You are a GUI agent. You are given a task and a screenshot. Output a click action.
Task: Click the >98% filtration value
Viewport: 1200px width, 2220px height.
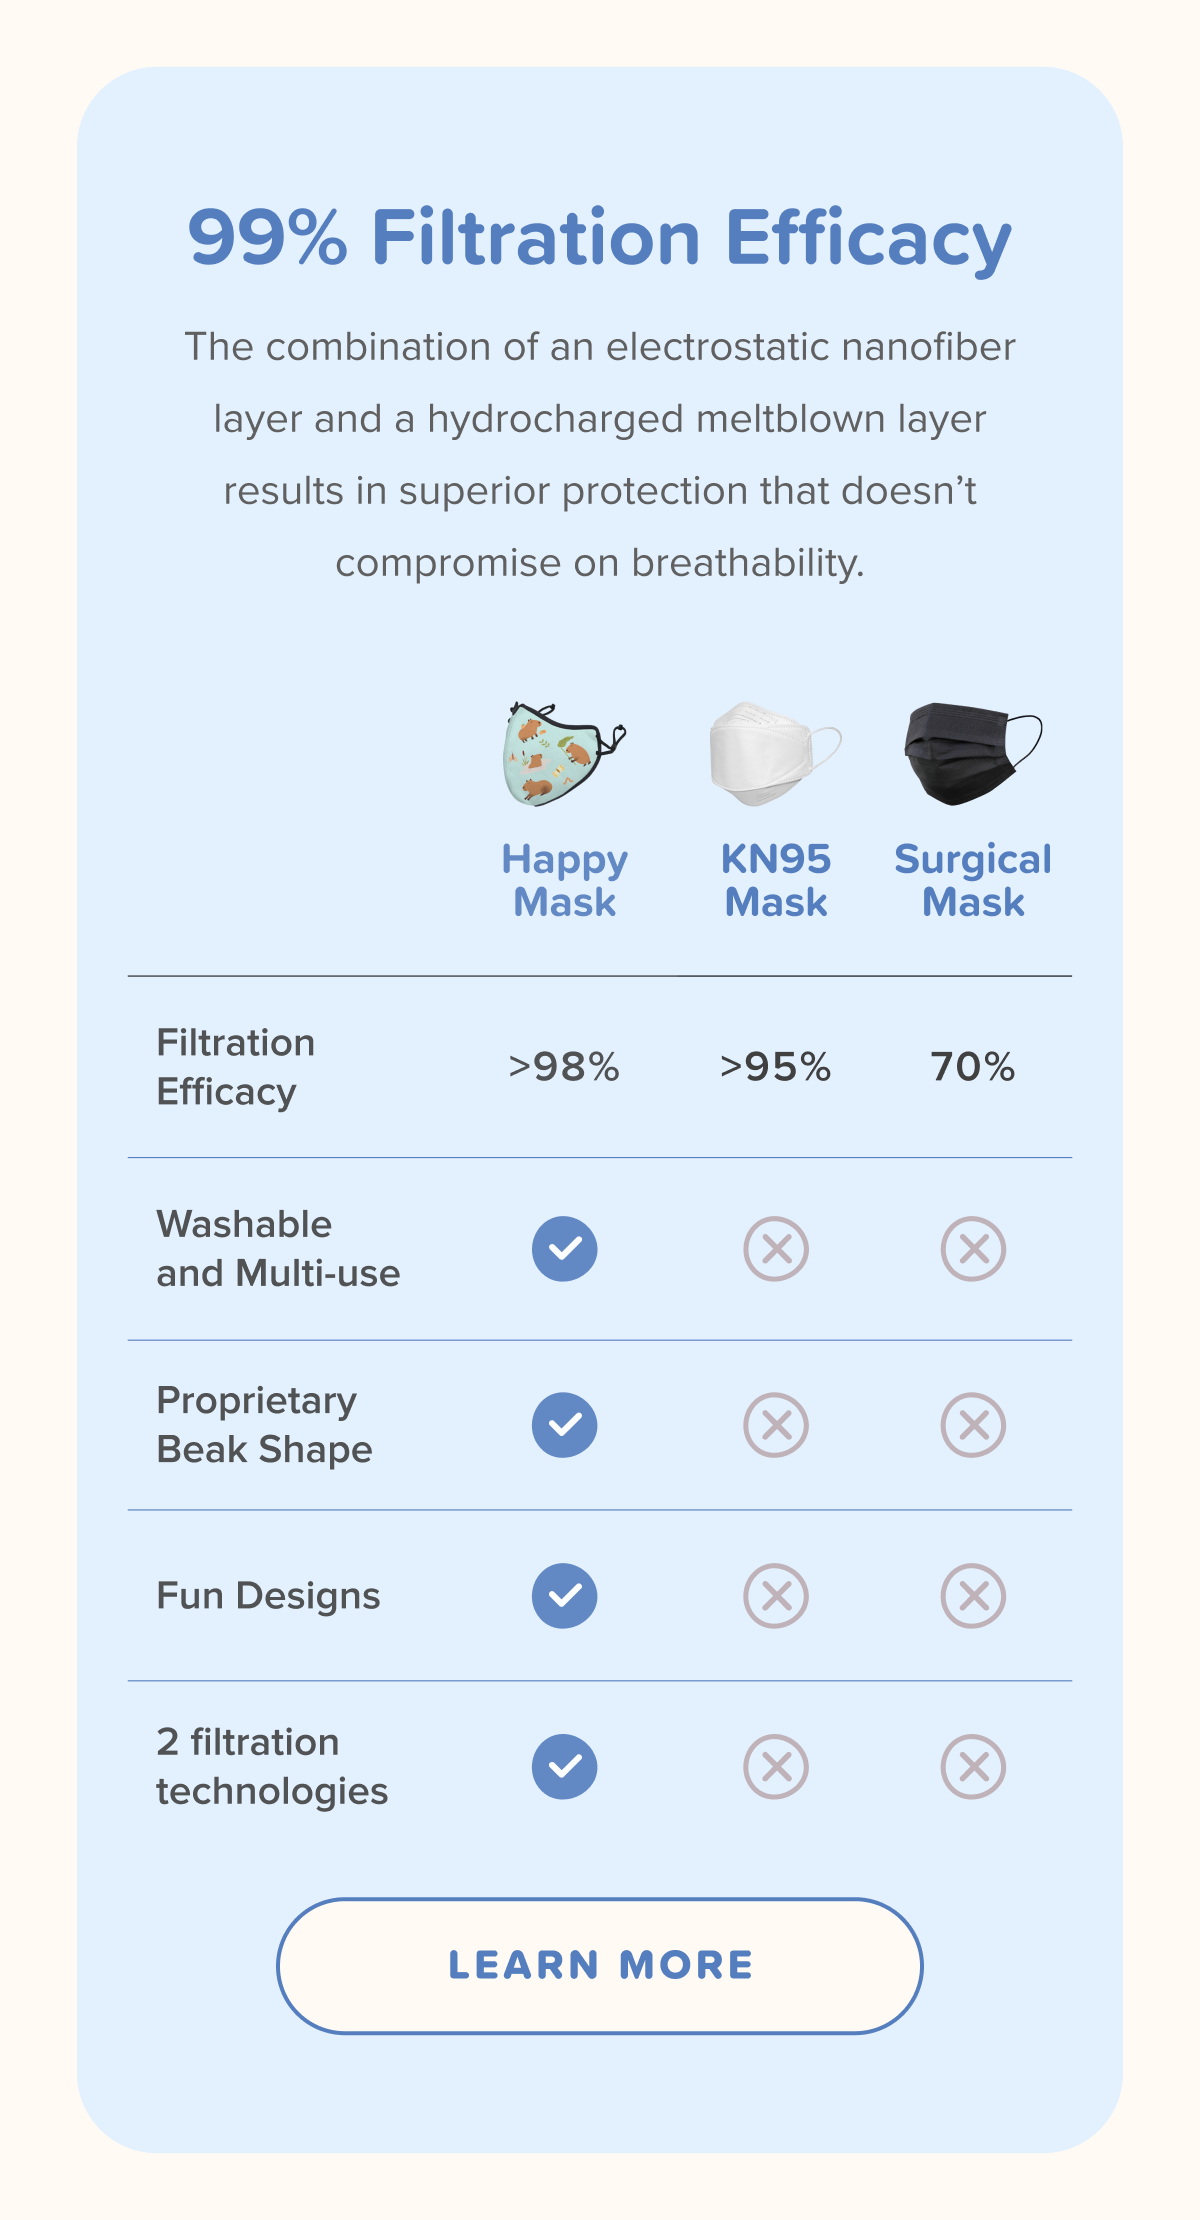tap(564, 1067)
